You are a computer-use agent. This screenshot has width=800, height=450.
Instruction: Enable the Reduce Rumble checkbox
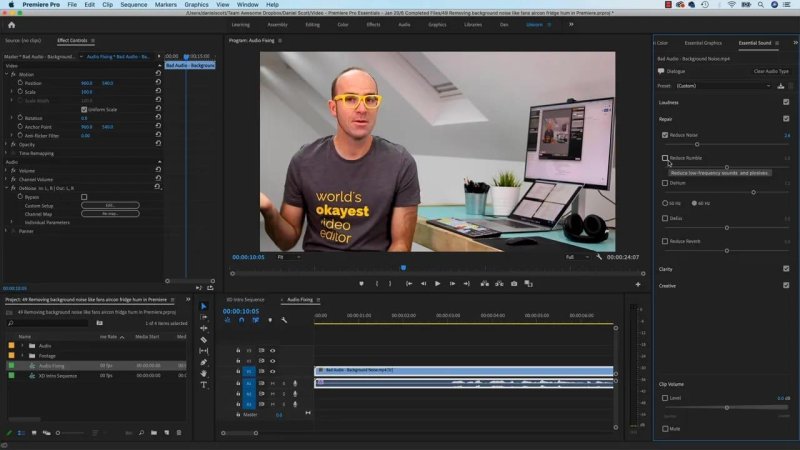click(x=665, y=158)
